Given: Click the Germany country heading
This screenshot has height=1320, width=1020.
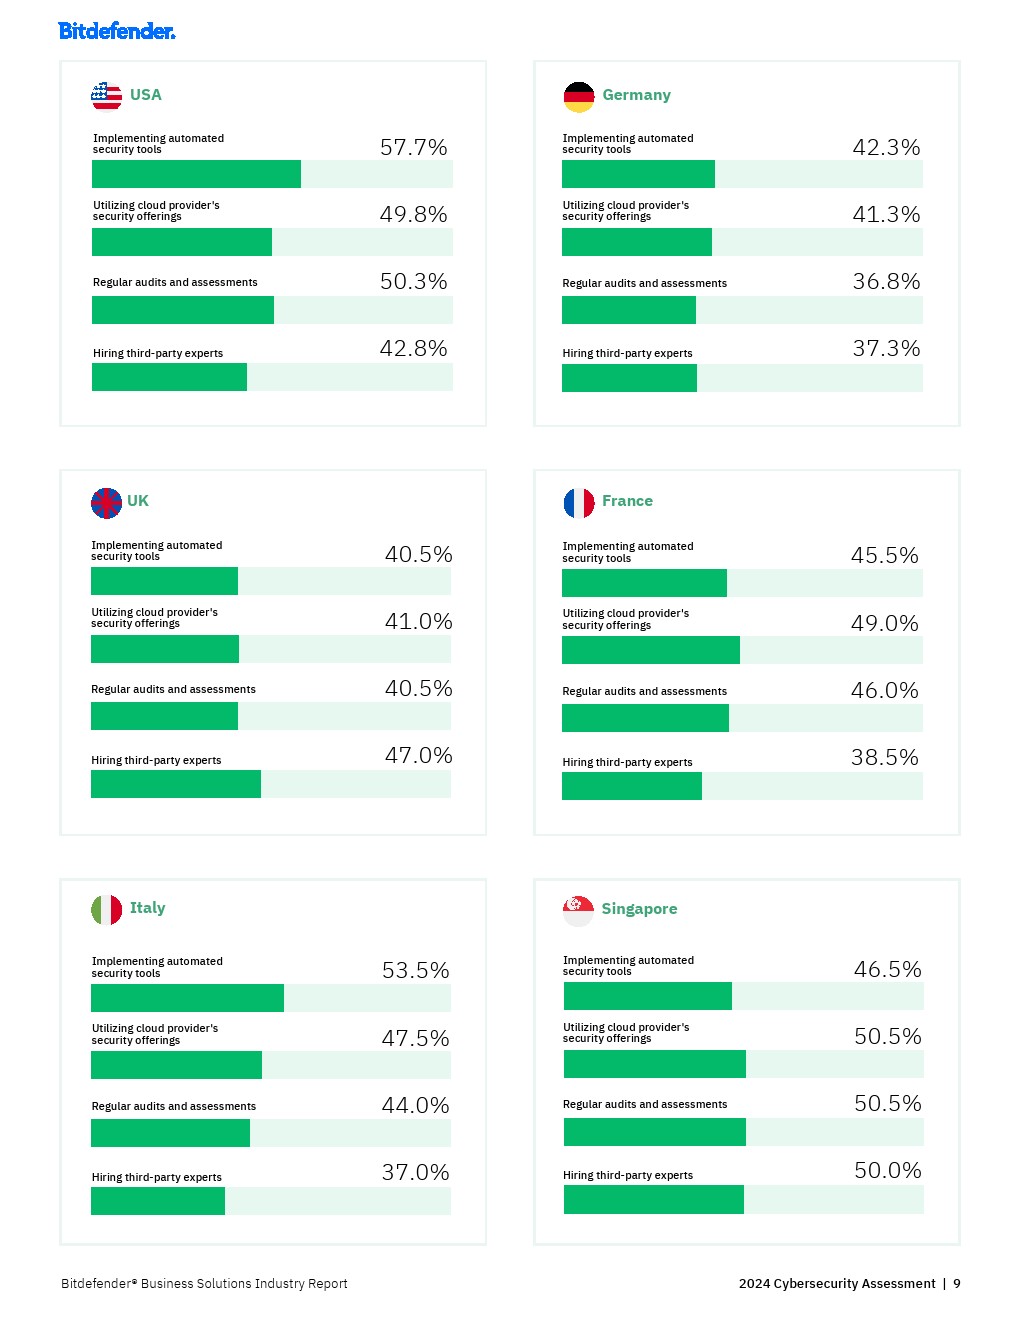Looking at the screenshot, I should click(x=636, y=95).
